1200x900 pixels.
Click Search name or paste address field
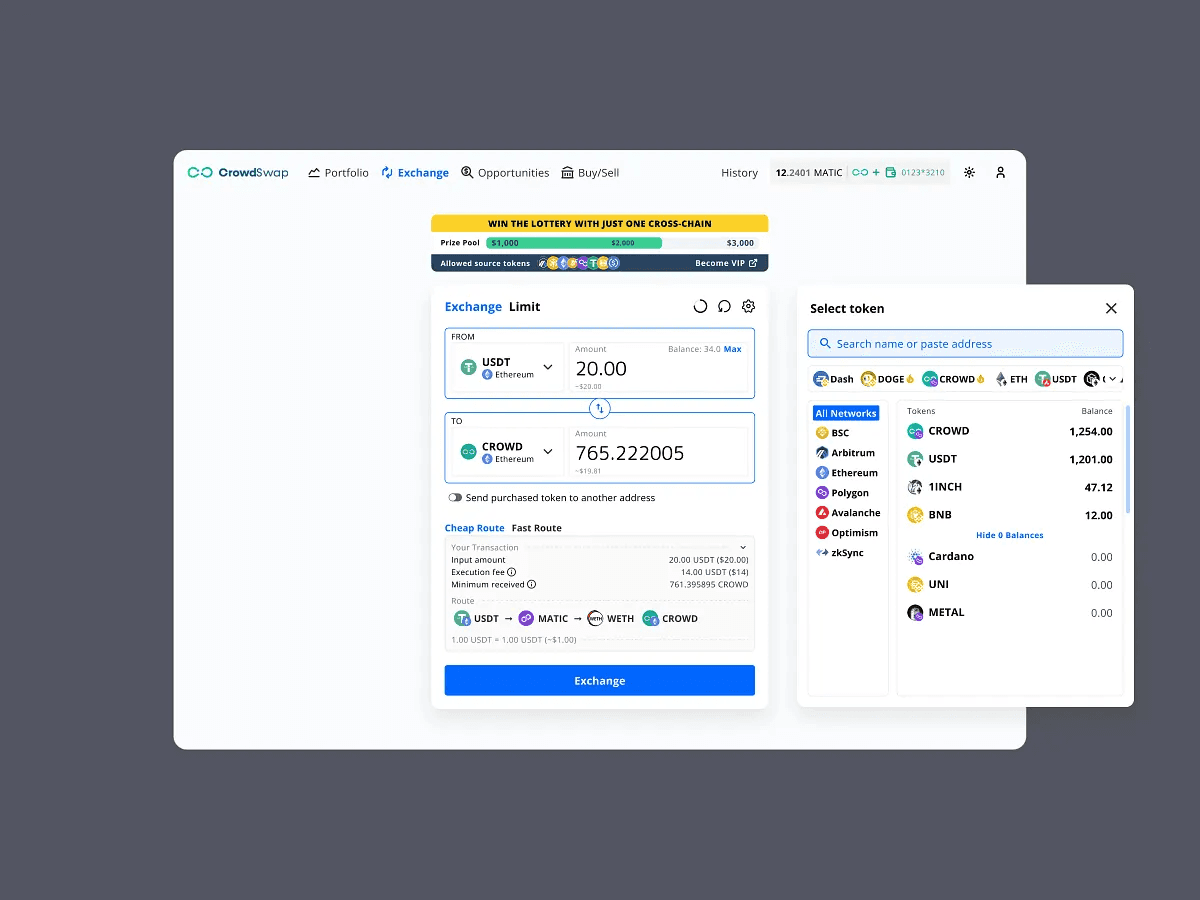tap(965, 344)
